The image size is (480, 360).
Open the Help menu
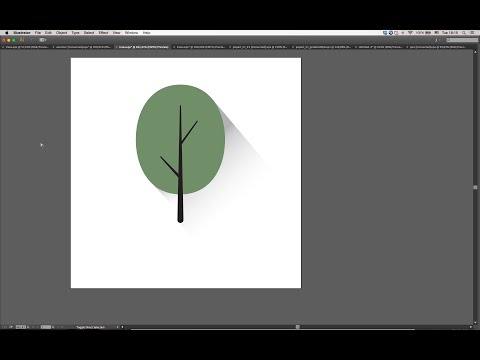[x=147, y=33]
